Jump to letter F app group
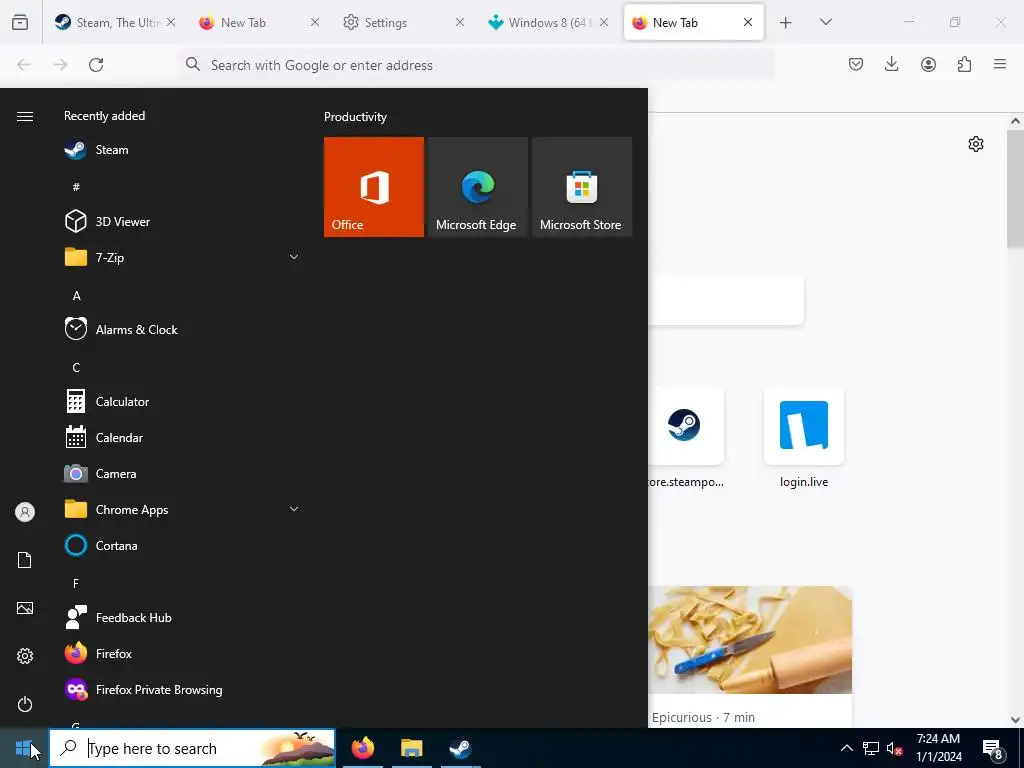Viewport: 1024px width, 768px height. 76,583
